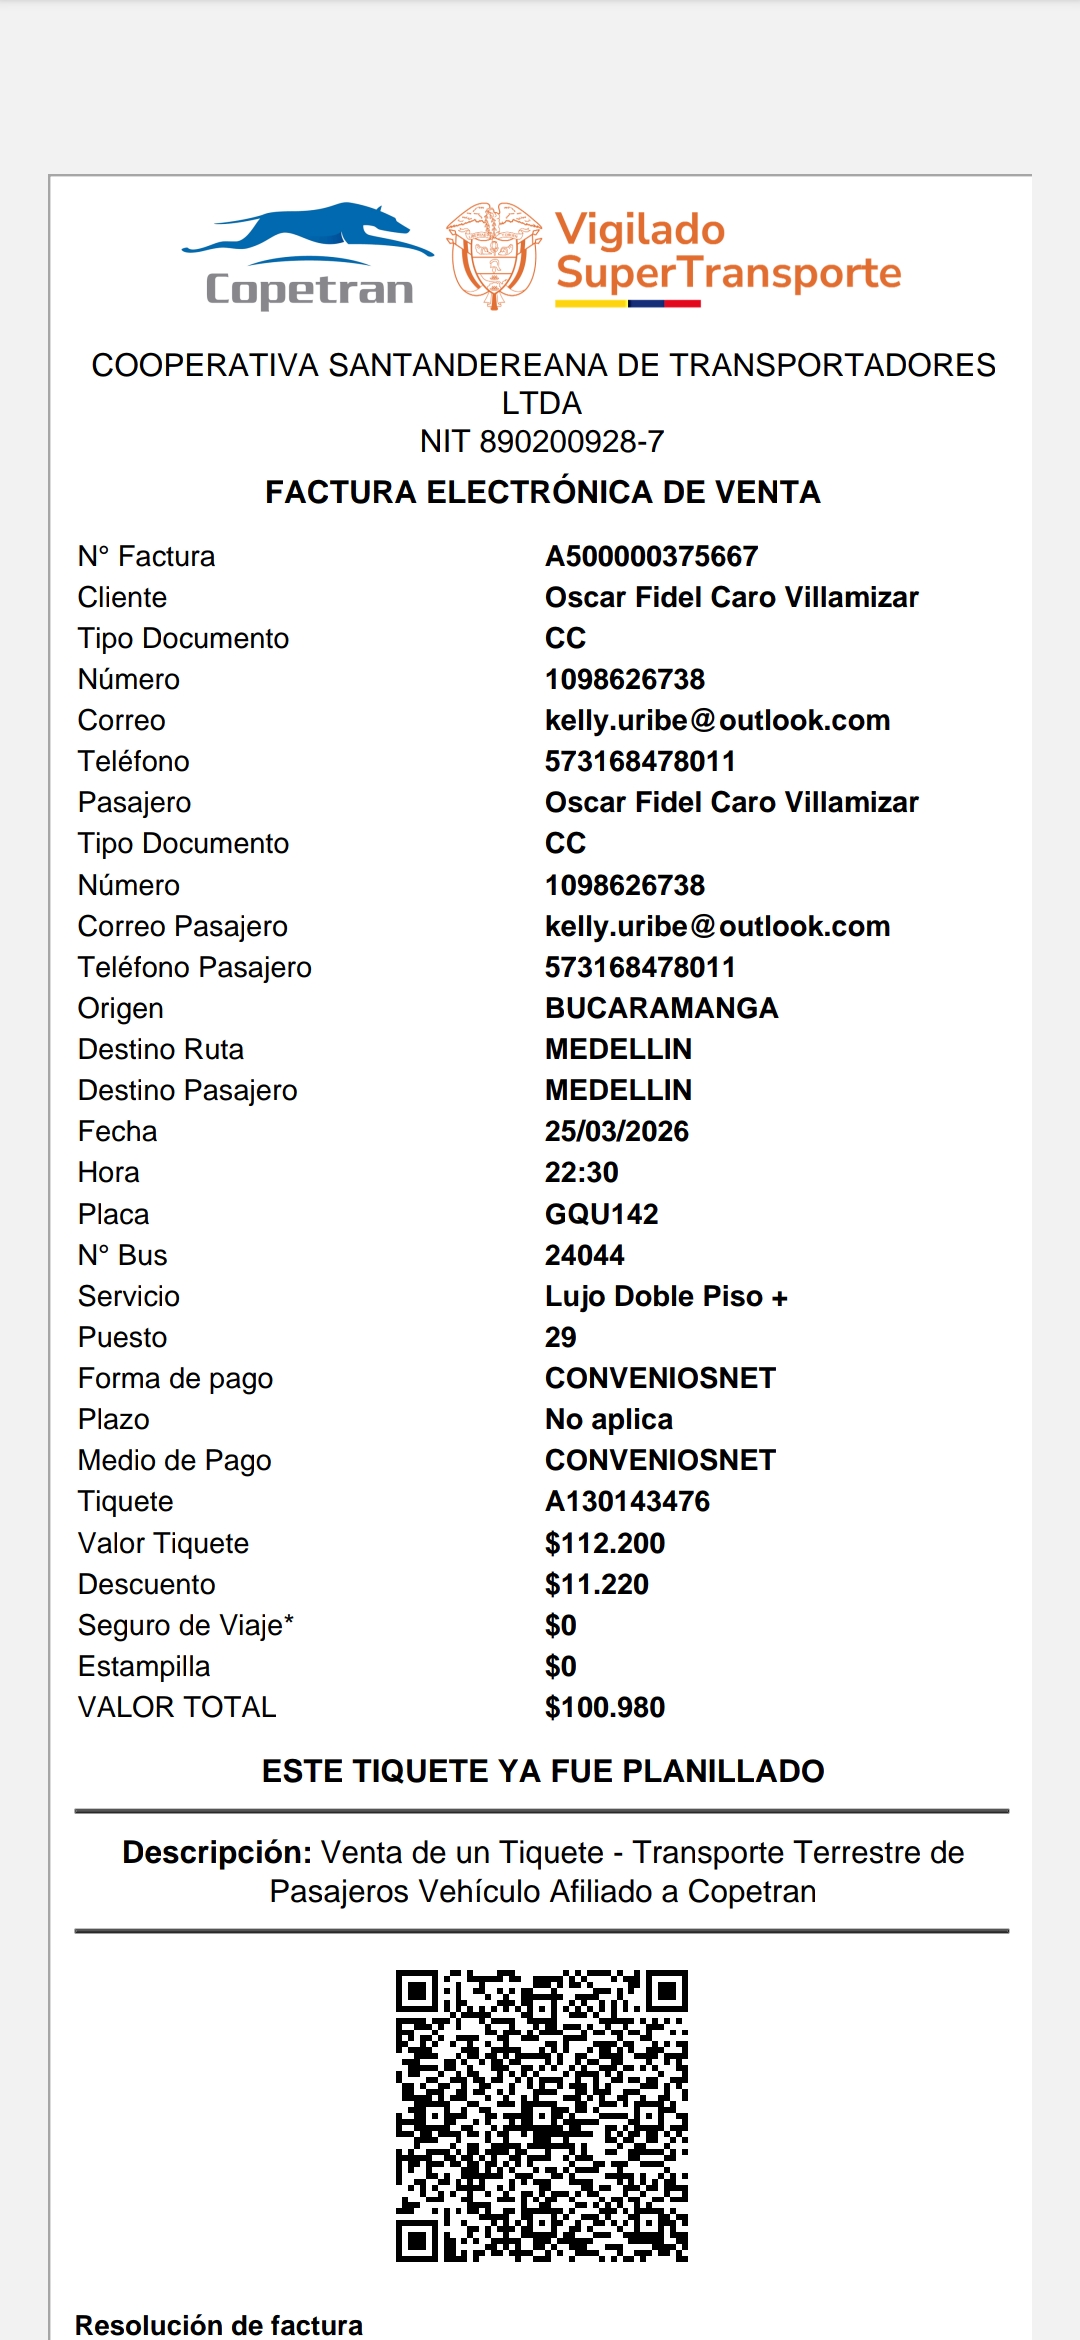Select the NIT 890200928-7 text
Image resolution: width=1080 pixels, height=2340 pixels.
[x=541, y=441]
